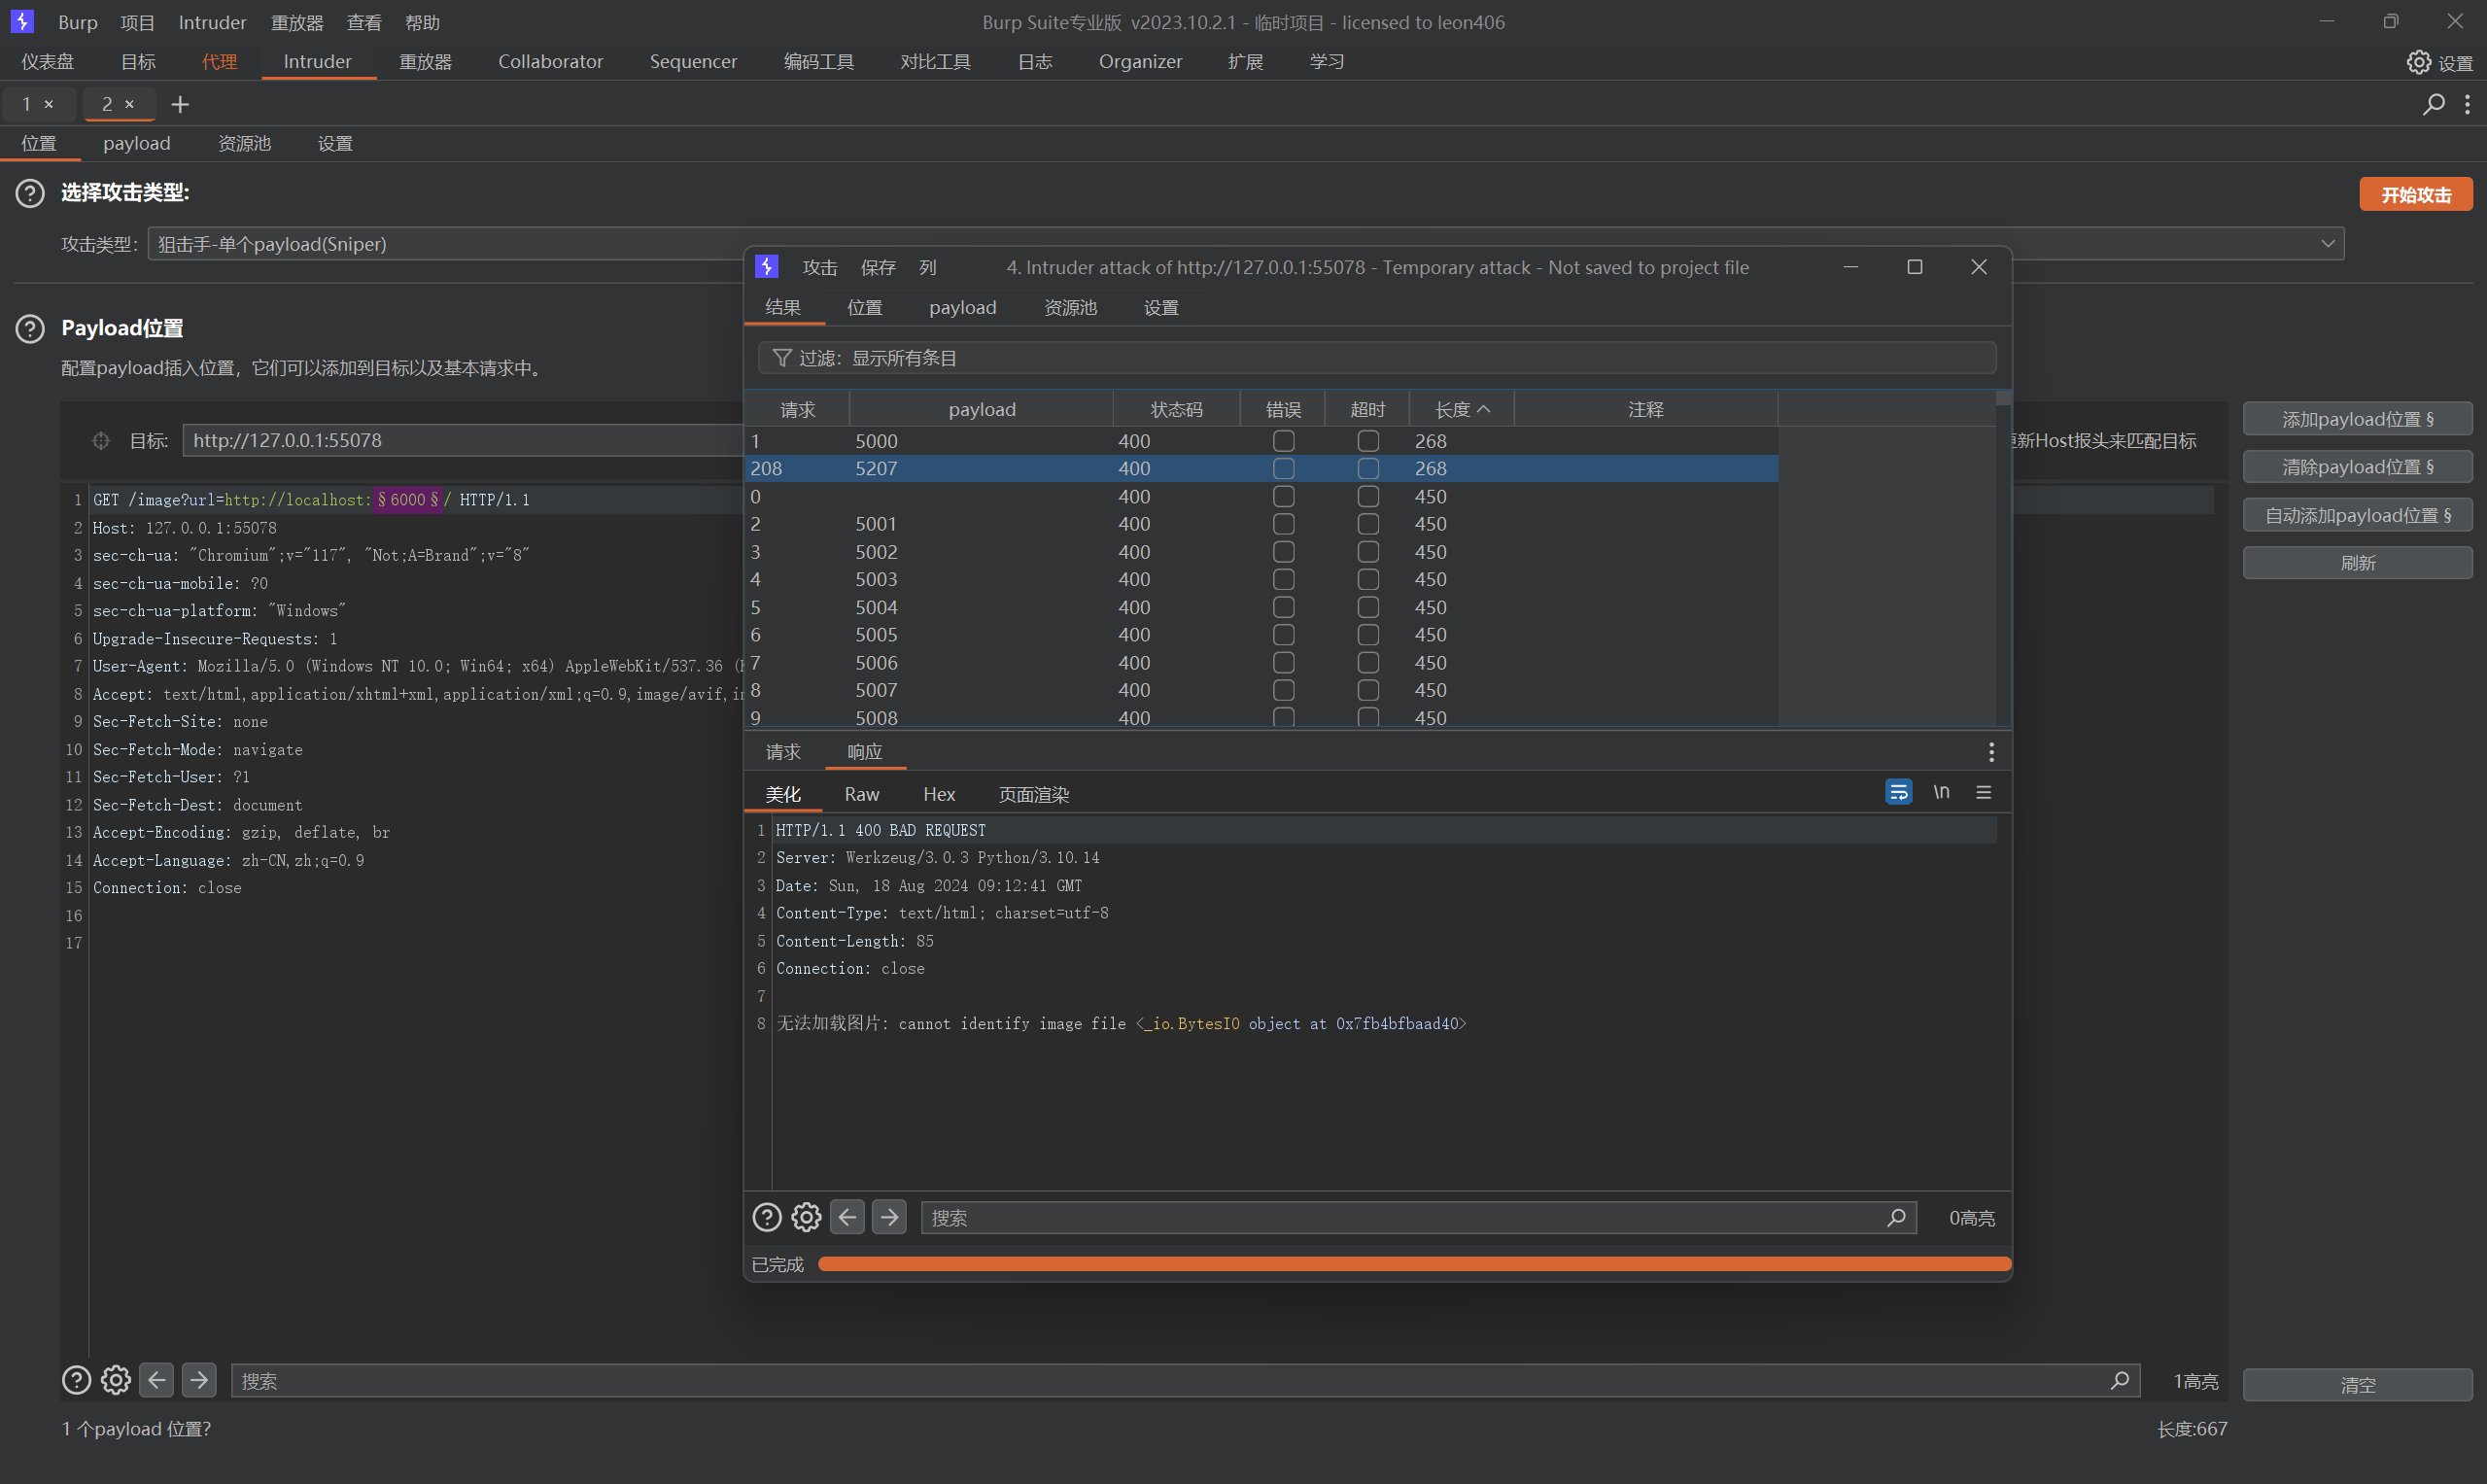This screenshot has height=1484, width=2487.
Task: Click the attack window search input field
Action: coord(1400,1217)
